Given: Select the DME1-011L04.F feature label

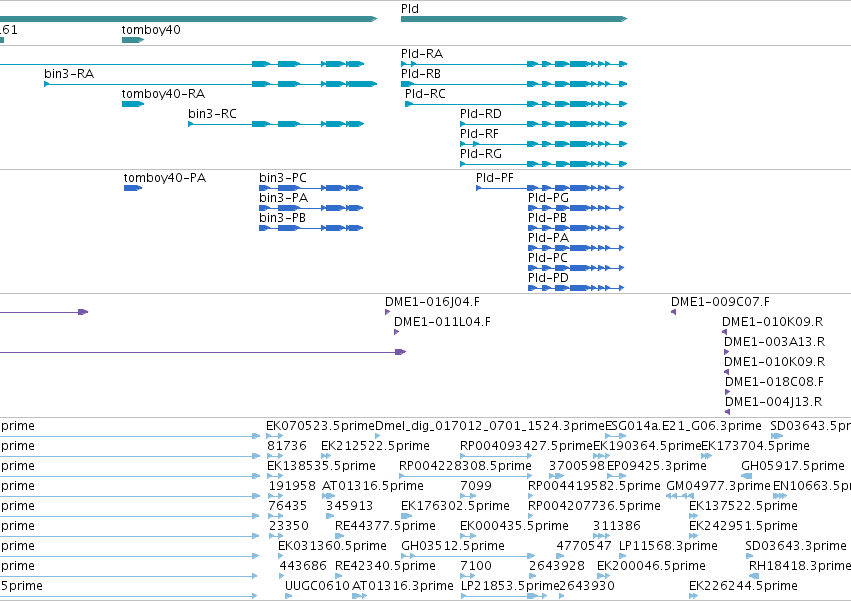Looking at the screenshot, I should 442,322.
